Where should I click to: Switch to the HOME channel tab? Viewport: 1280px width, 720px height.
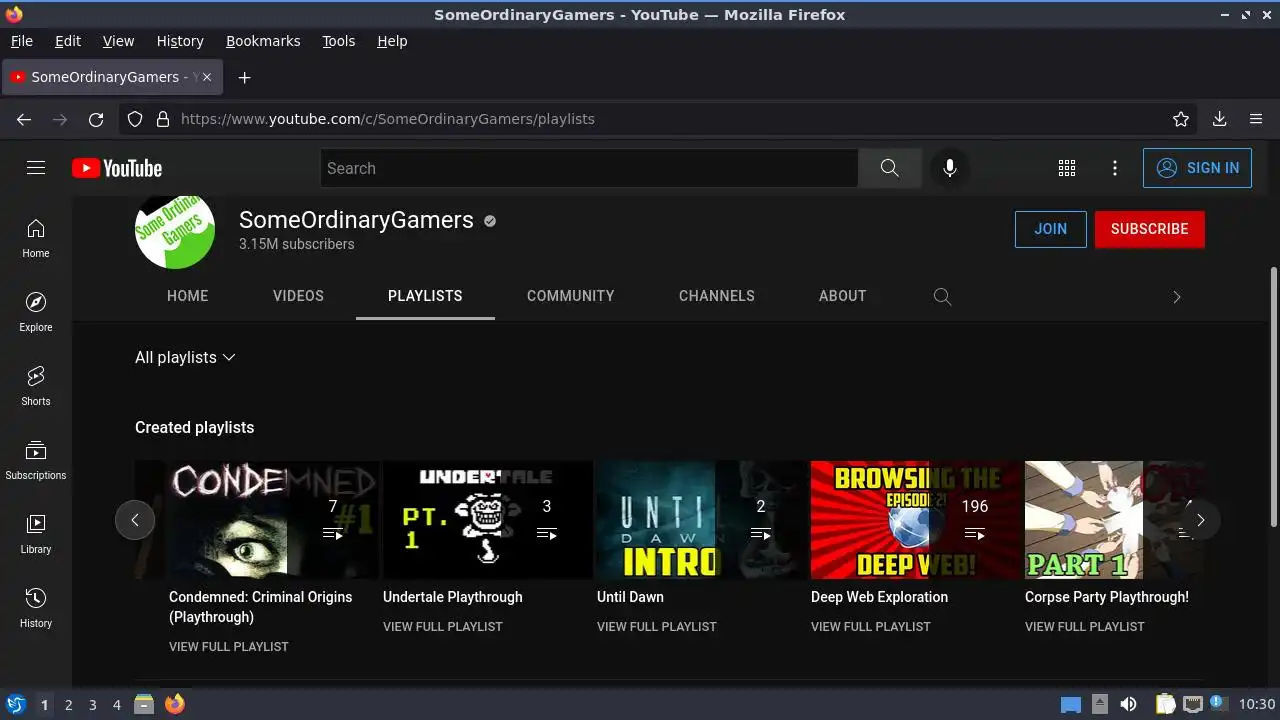[188, 296]
